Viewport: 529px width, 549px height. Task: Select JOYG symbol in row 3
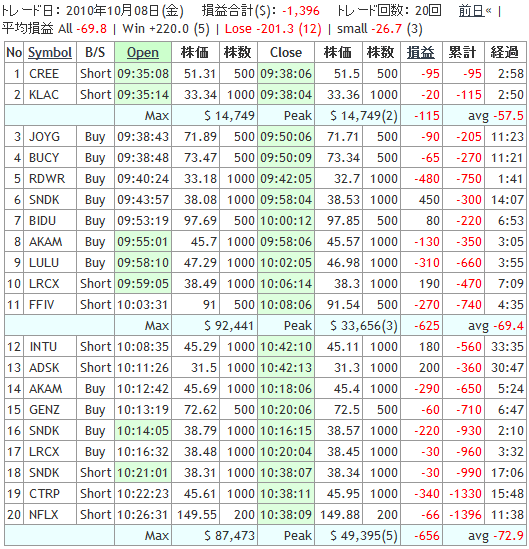[x=44, y=137]
